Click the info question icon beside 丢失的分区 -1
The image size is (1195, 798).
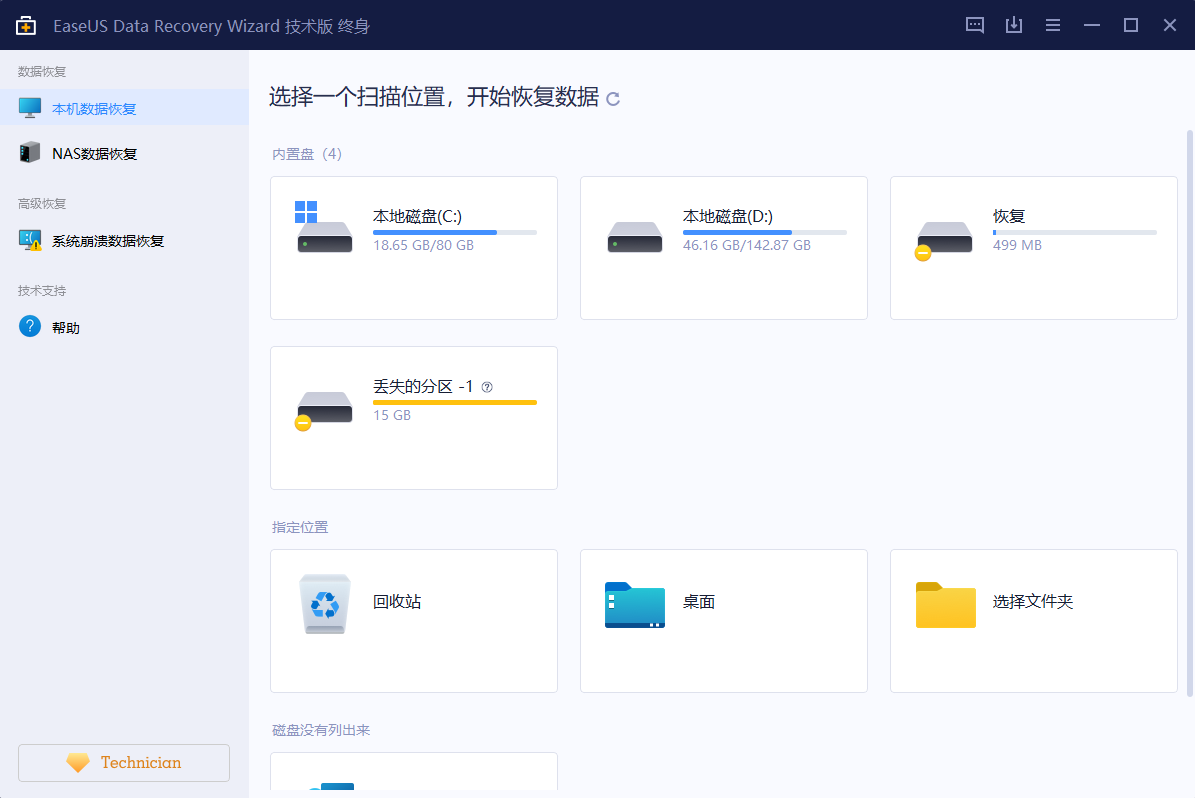[x=487, y=387]
